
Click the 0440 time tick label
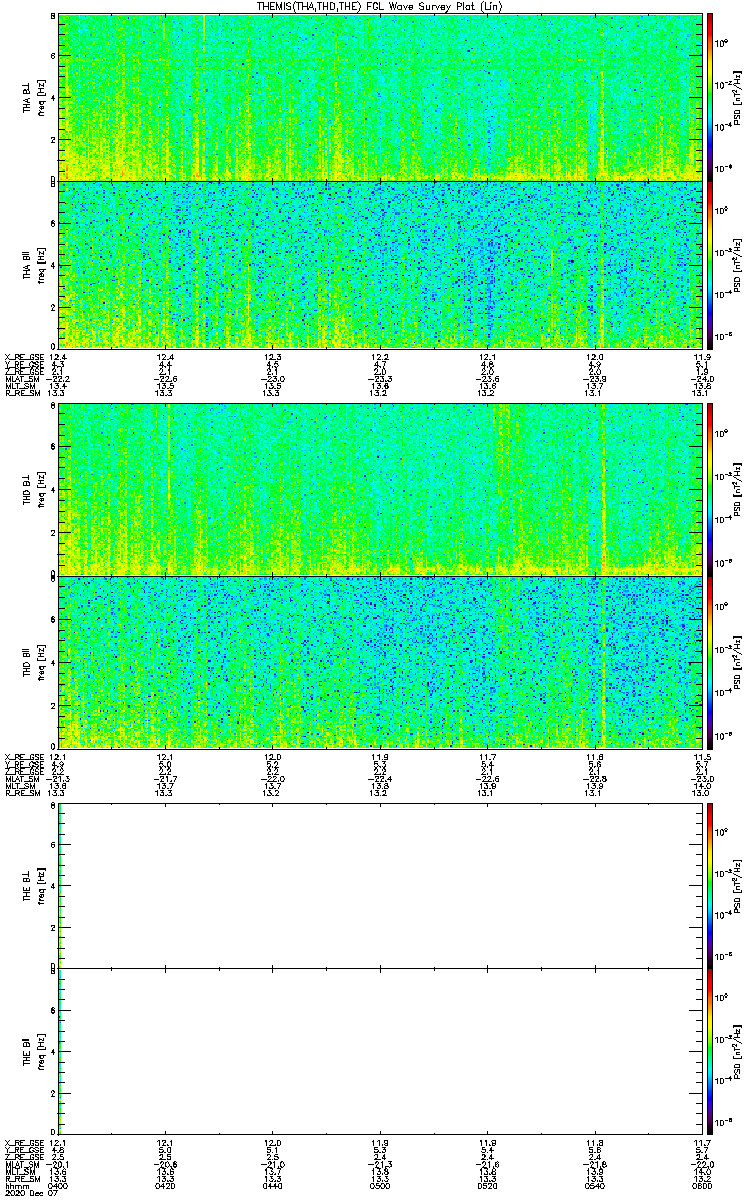click(x=273, y=1185)
